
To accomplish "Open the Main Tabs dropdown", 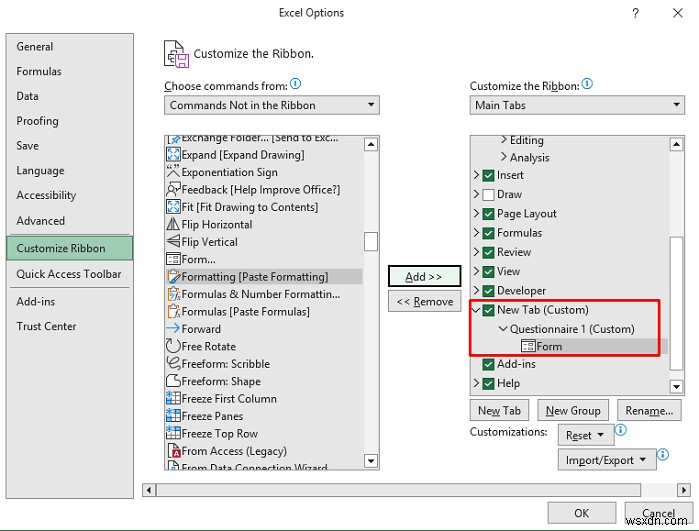I will [x=577, y=105].
